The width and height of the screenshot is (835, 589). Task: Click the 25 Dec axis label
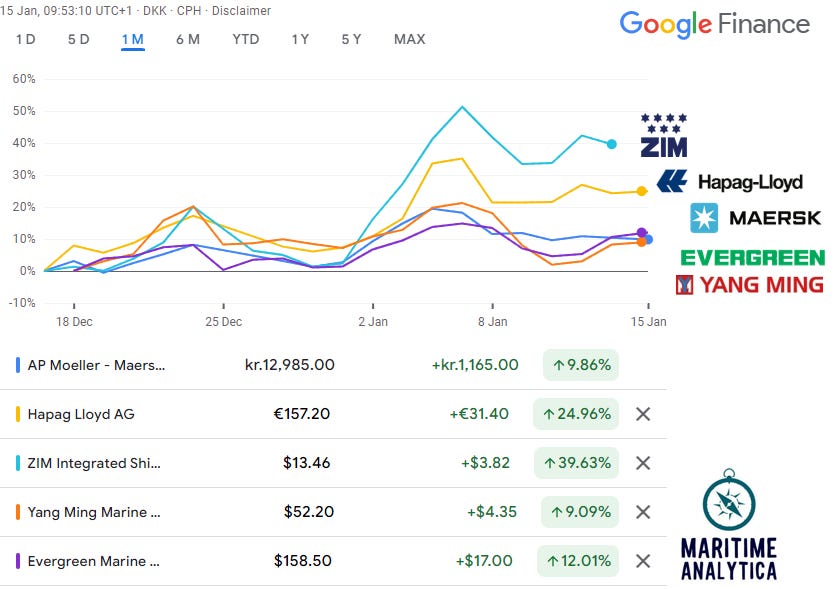coord(224,322)
